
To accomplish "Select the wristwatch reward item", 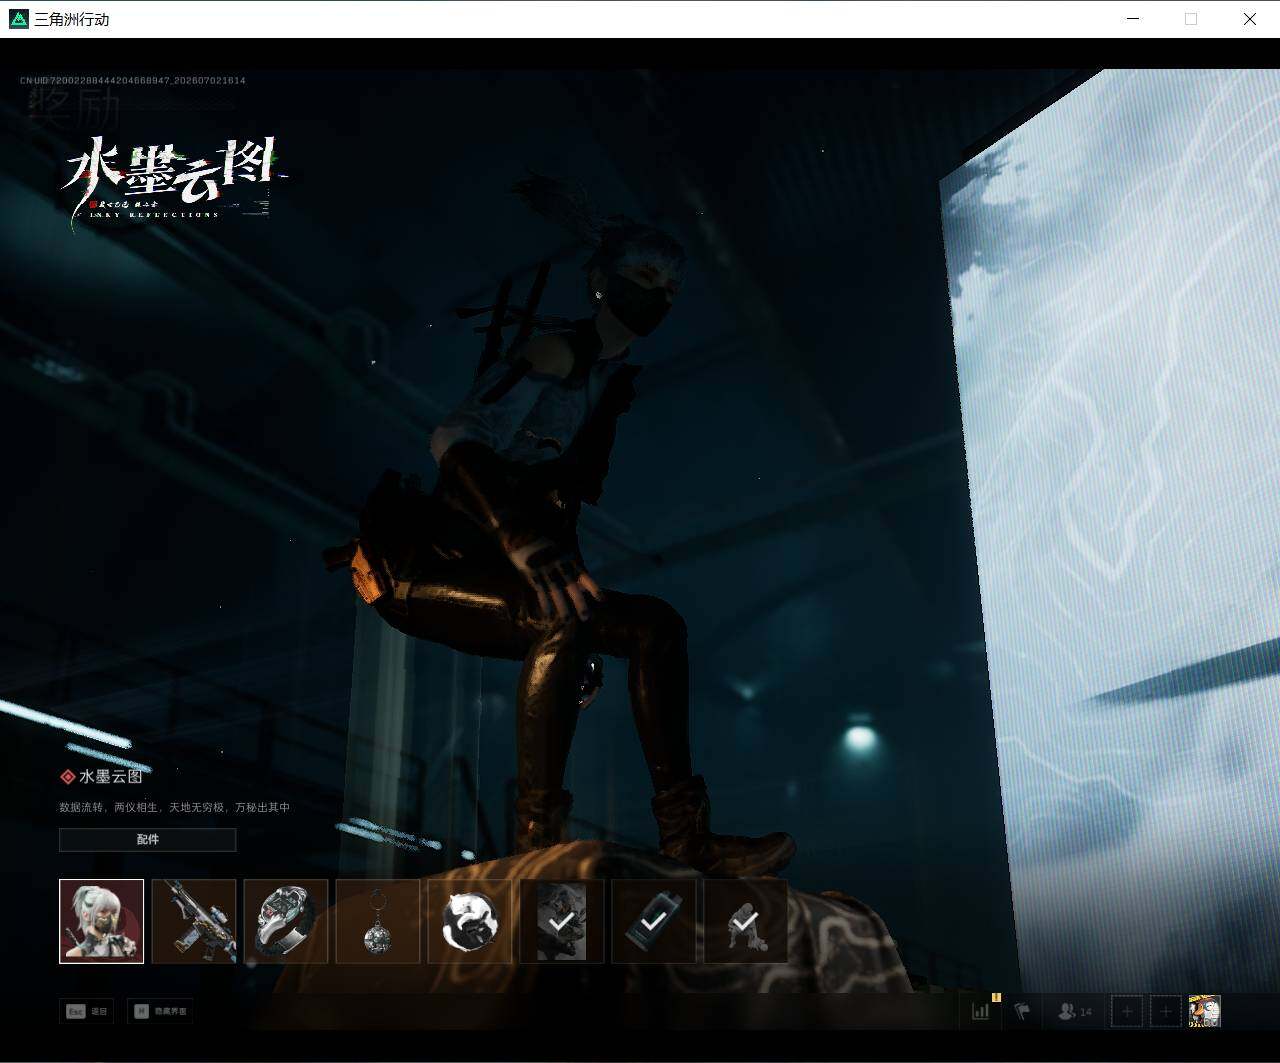I will 286,921.
